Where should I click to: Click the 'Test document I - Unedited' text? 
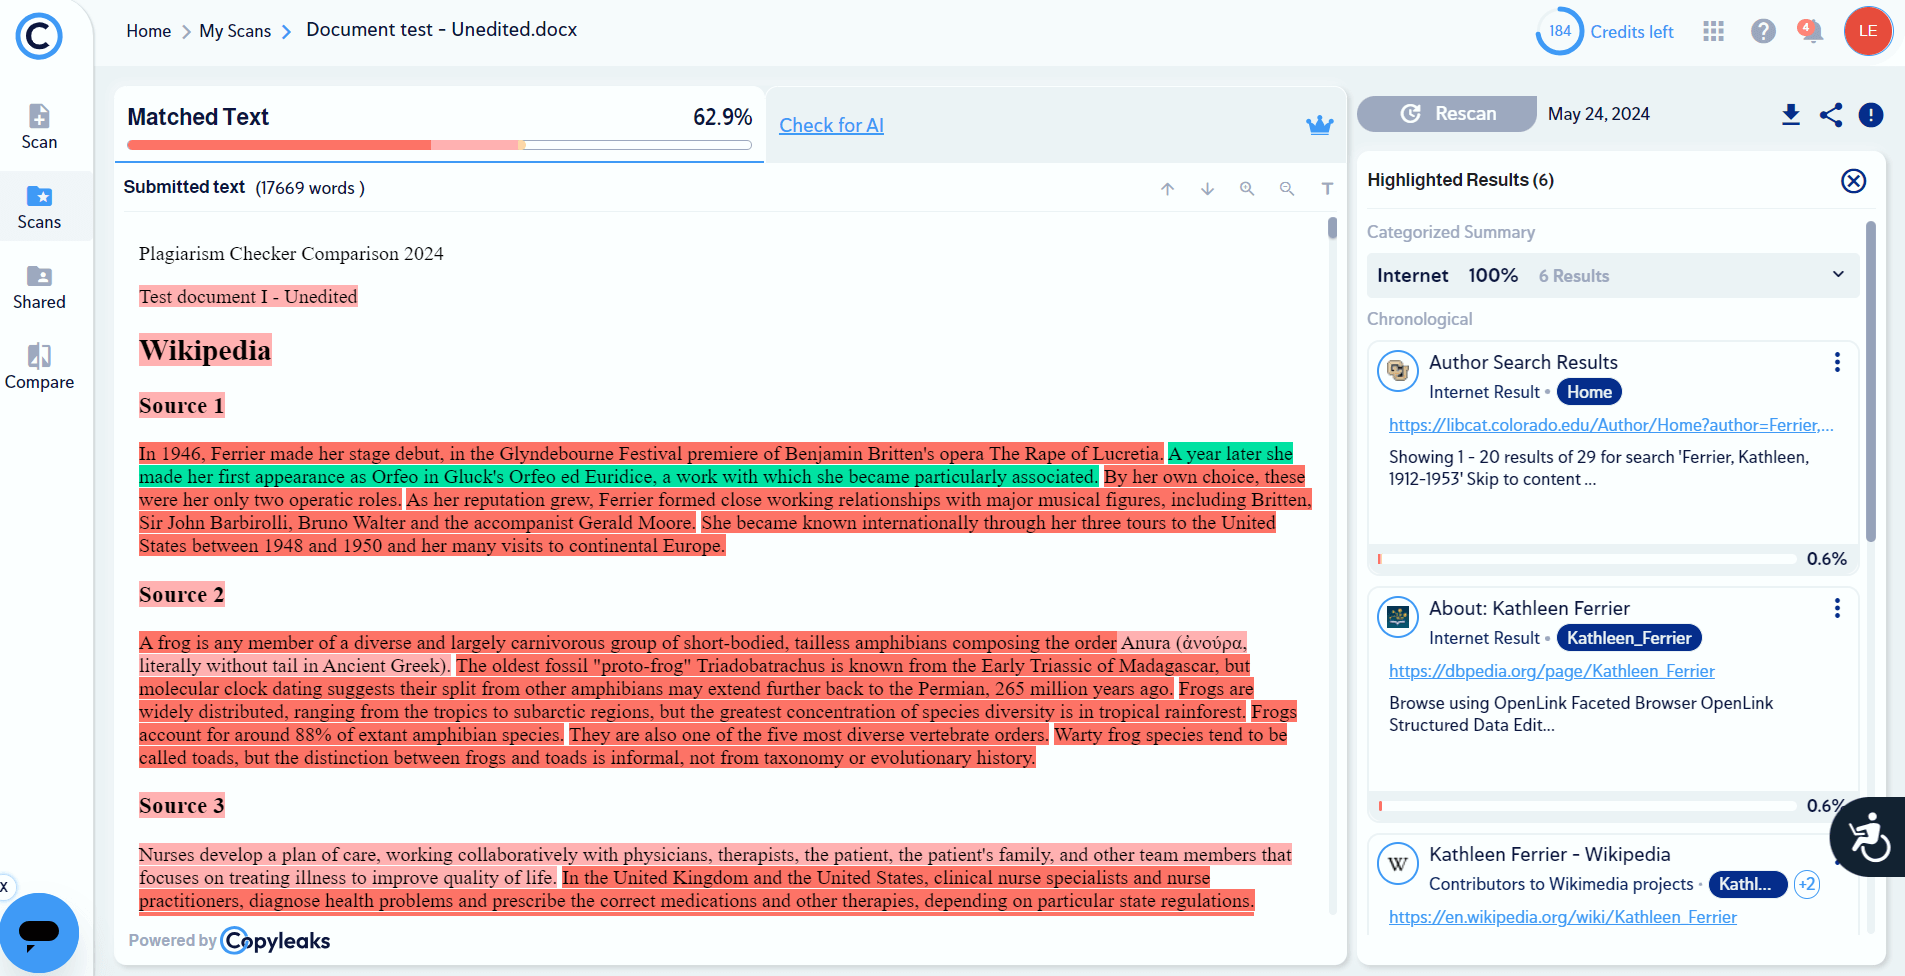point(248,297)
